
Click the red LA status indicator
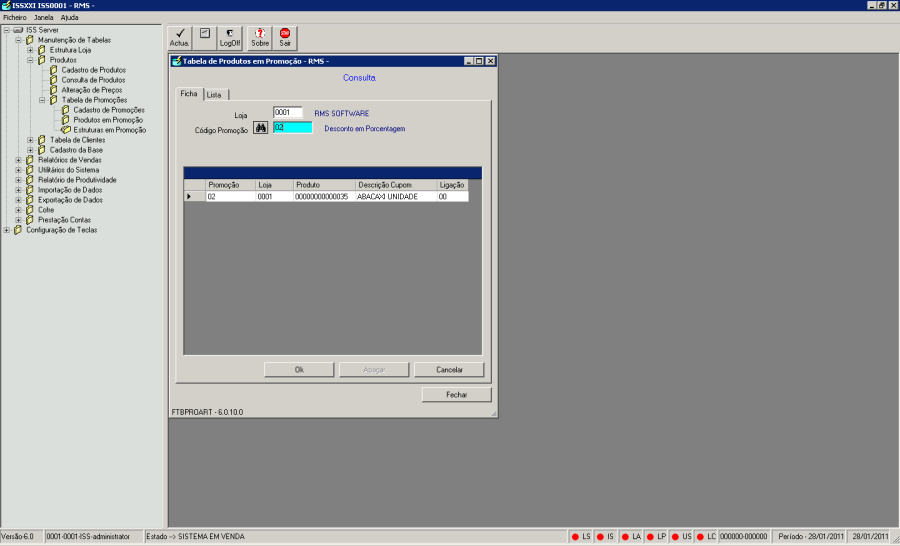pos(625,537)
